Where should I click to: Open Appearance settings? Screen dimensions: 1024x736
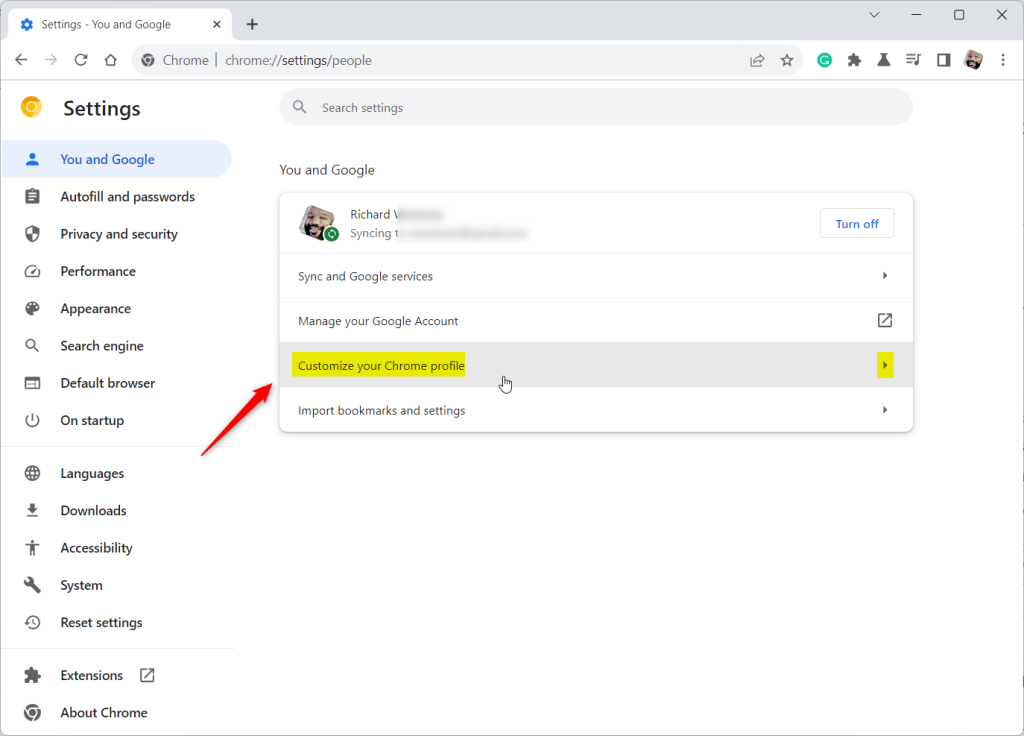[x=116, y=308]
